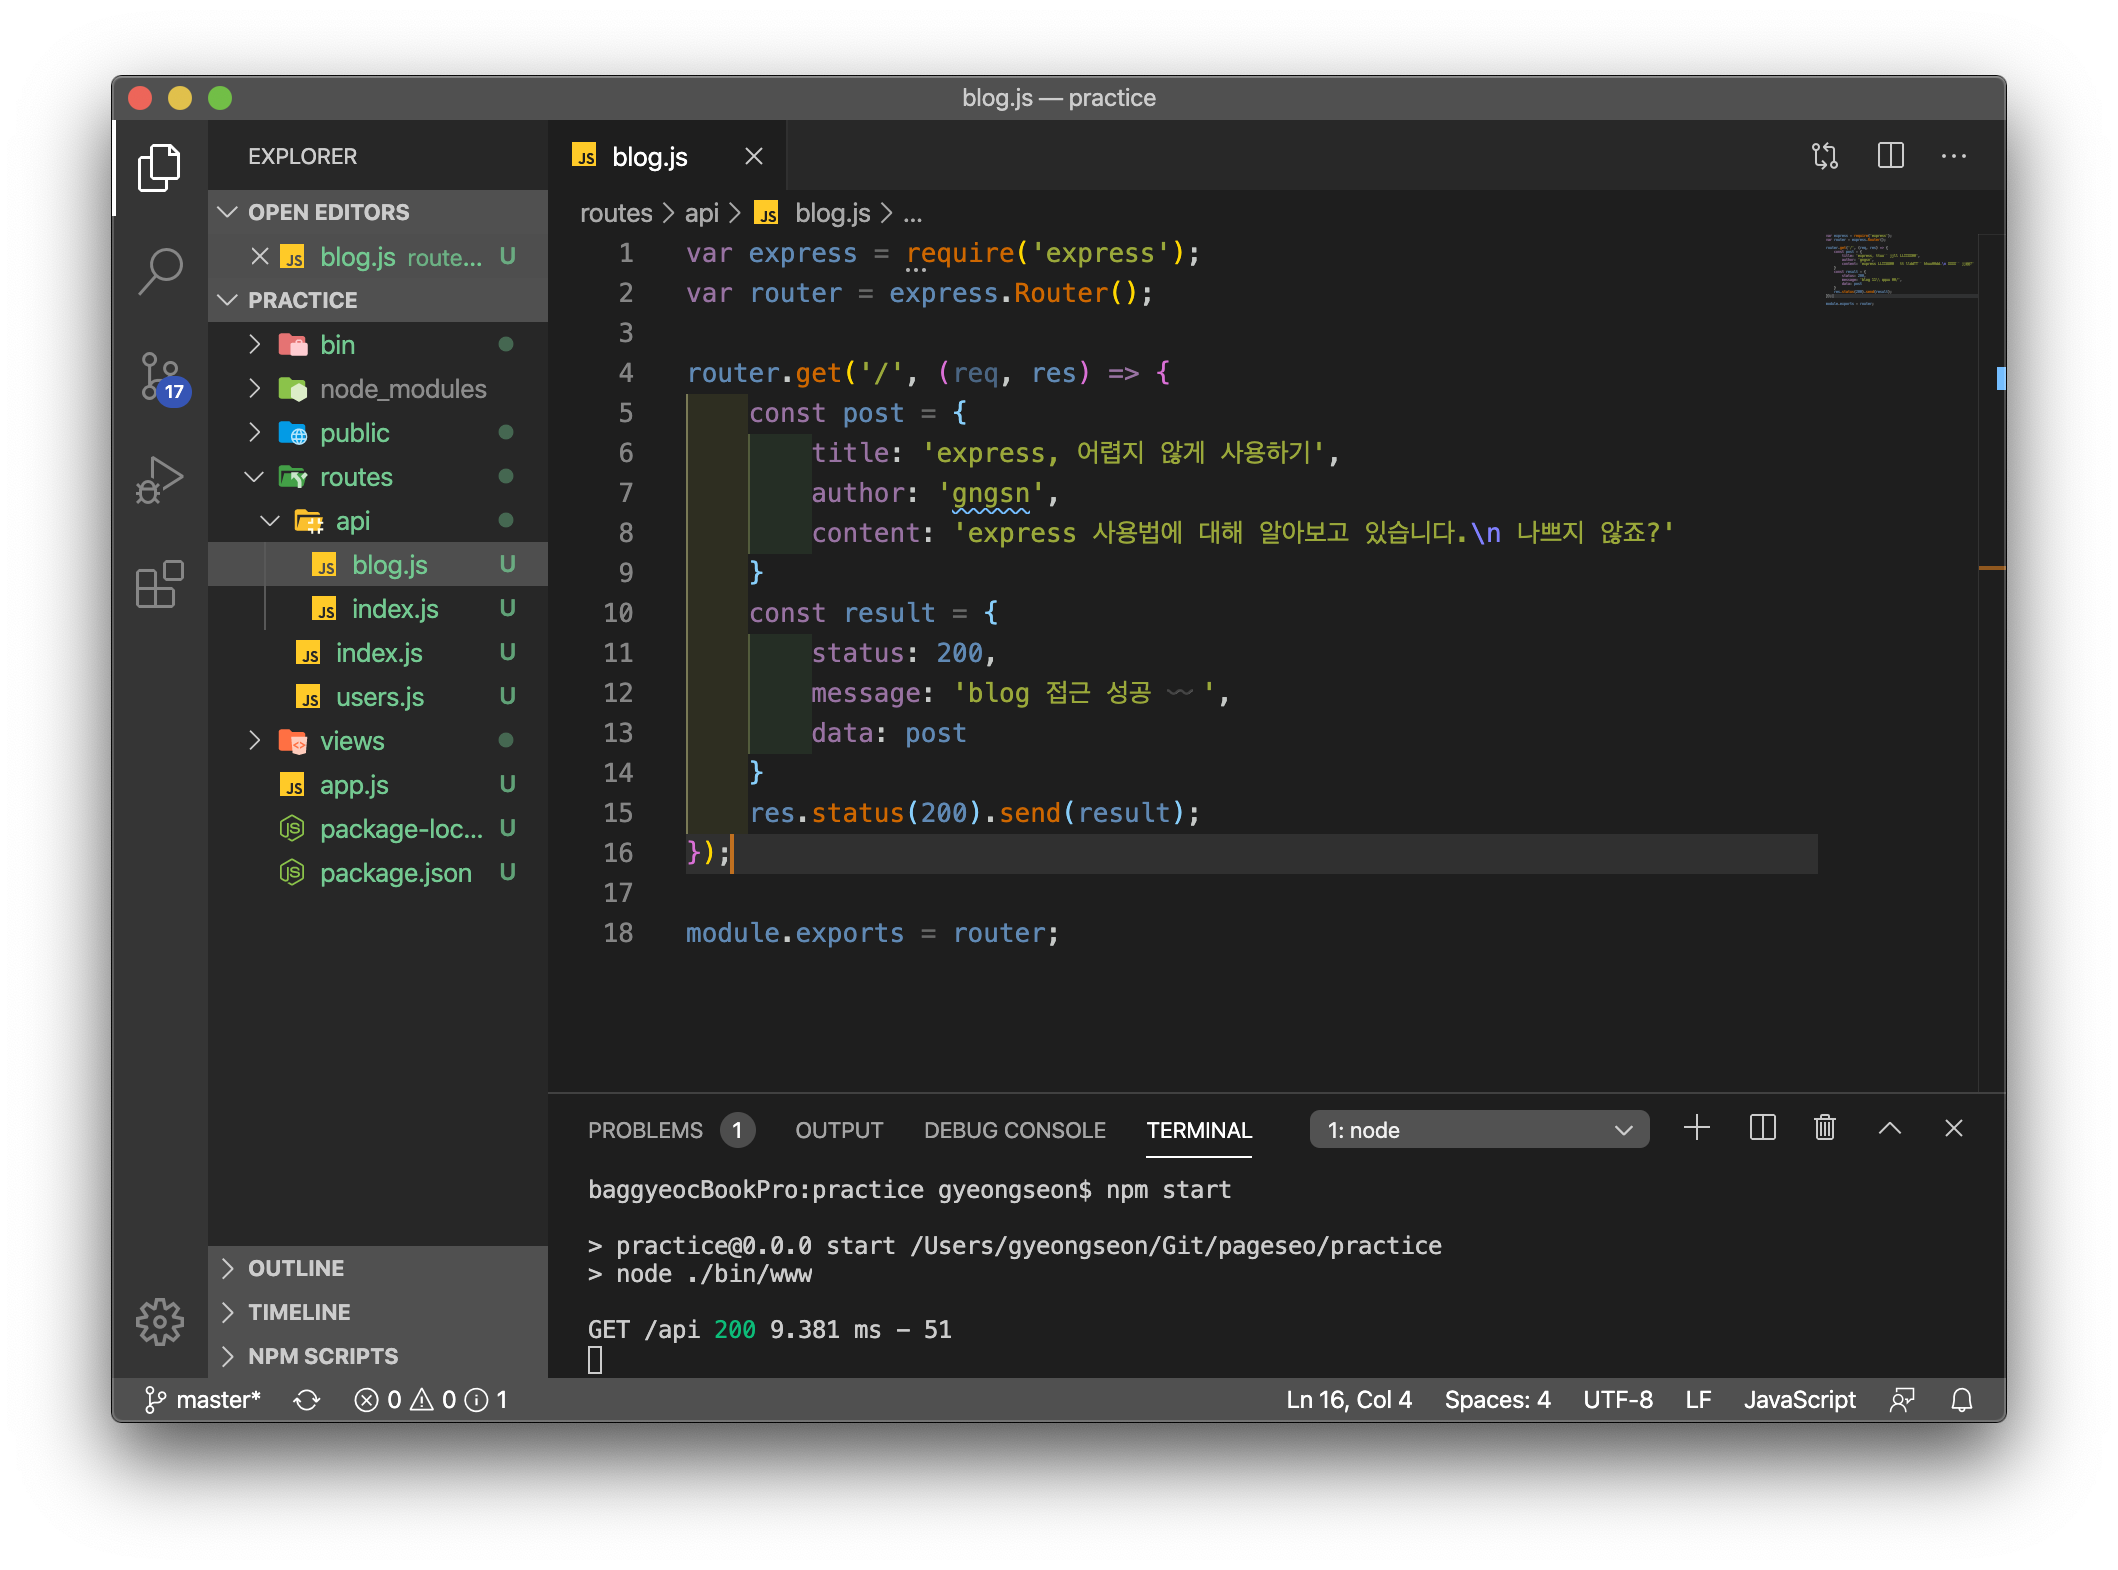Switch to the PROBLEMS tab
The width and height of the screenshot is (2118, 1570).
pos(645,1130)
